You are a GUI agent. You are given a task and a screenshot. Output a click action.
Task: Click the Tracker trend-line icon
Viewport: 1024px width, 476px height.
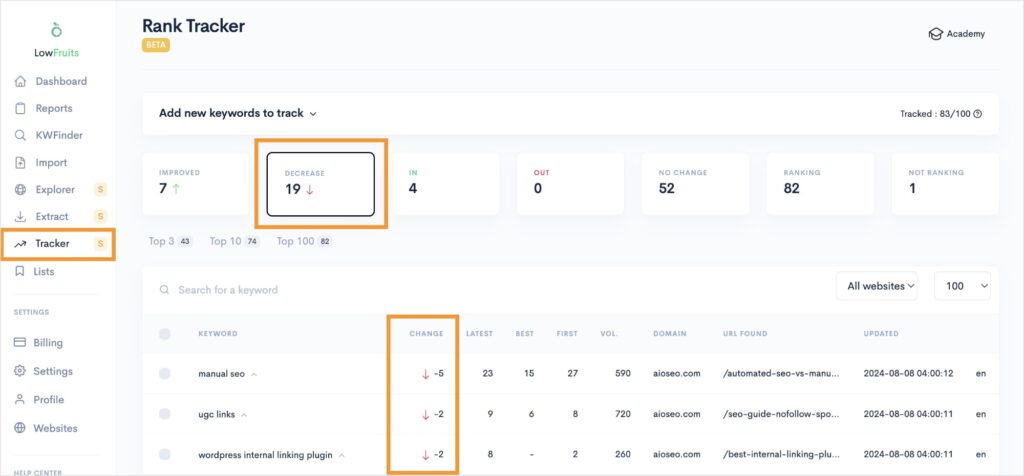(20, 244)
